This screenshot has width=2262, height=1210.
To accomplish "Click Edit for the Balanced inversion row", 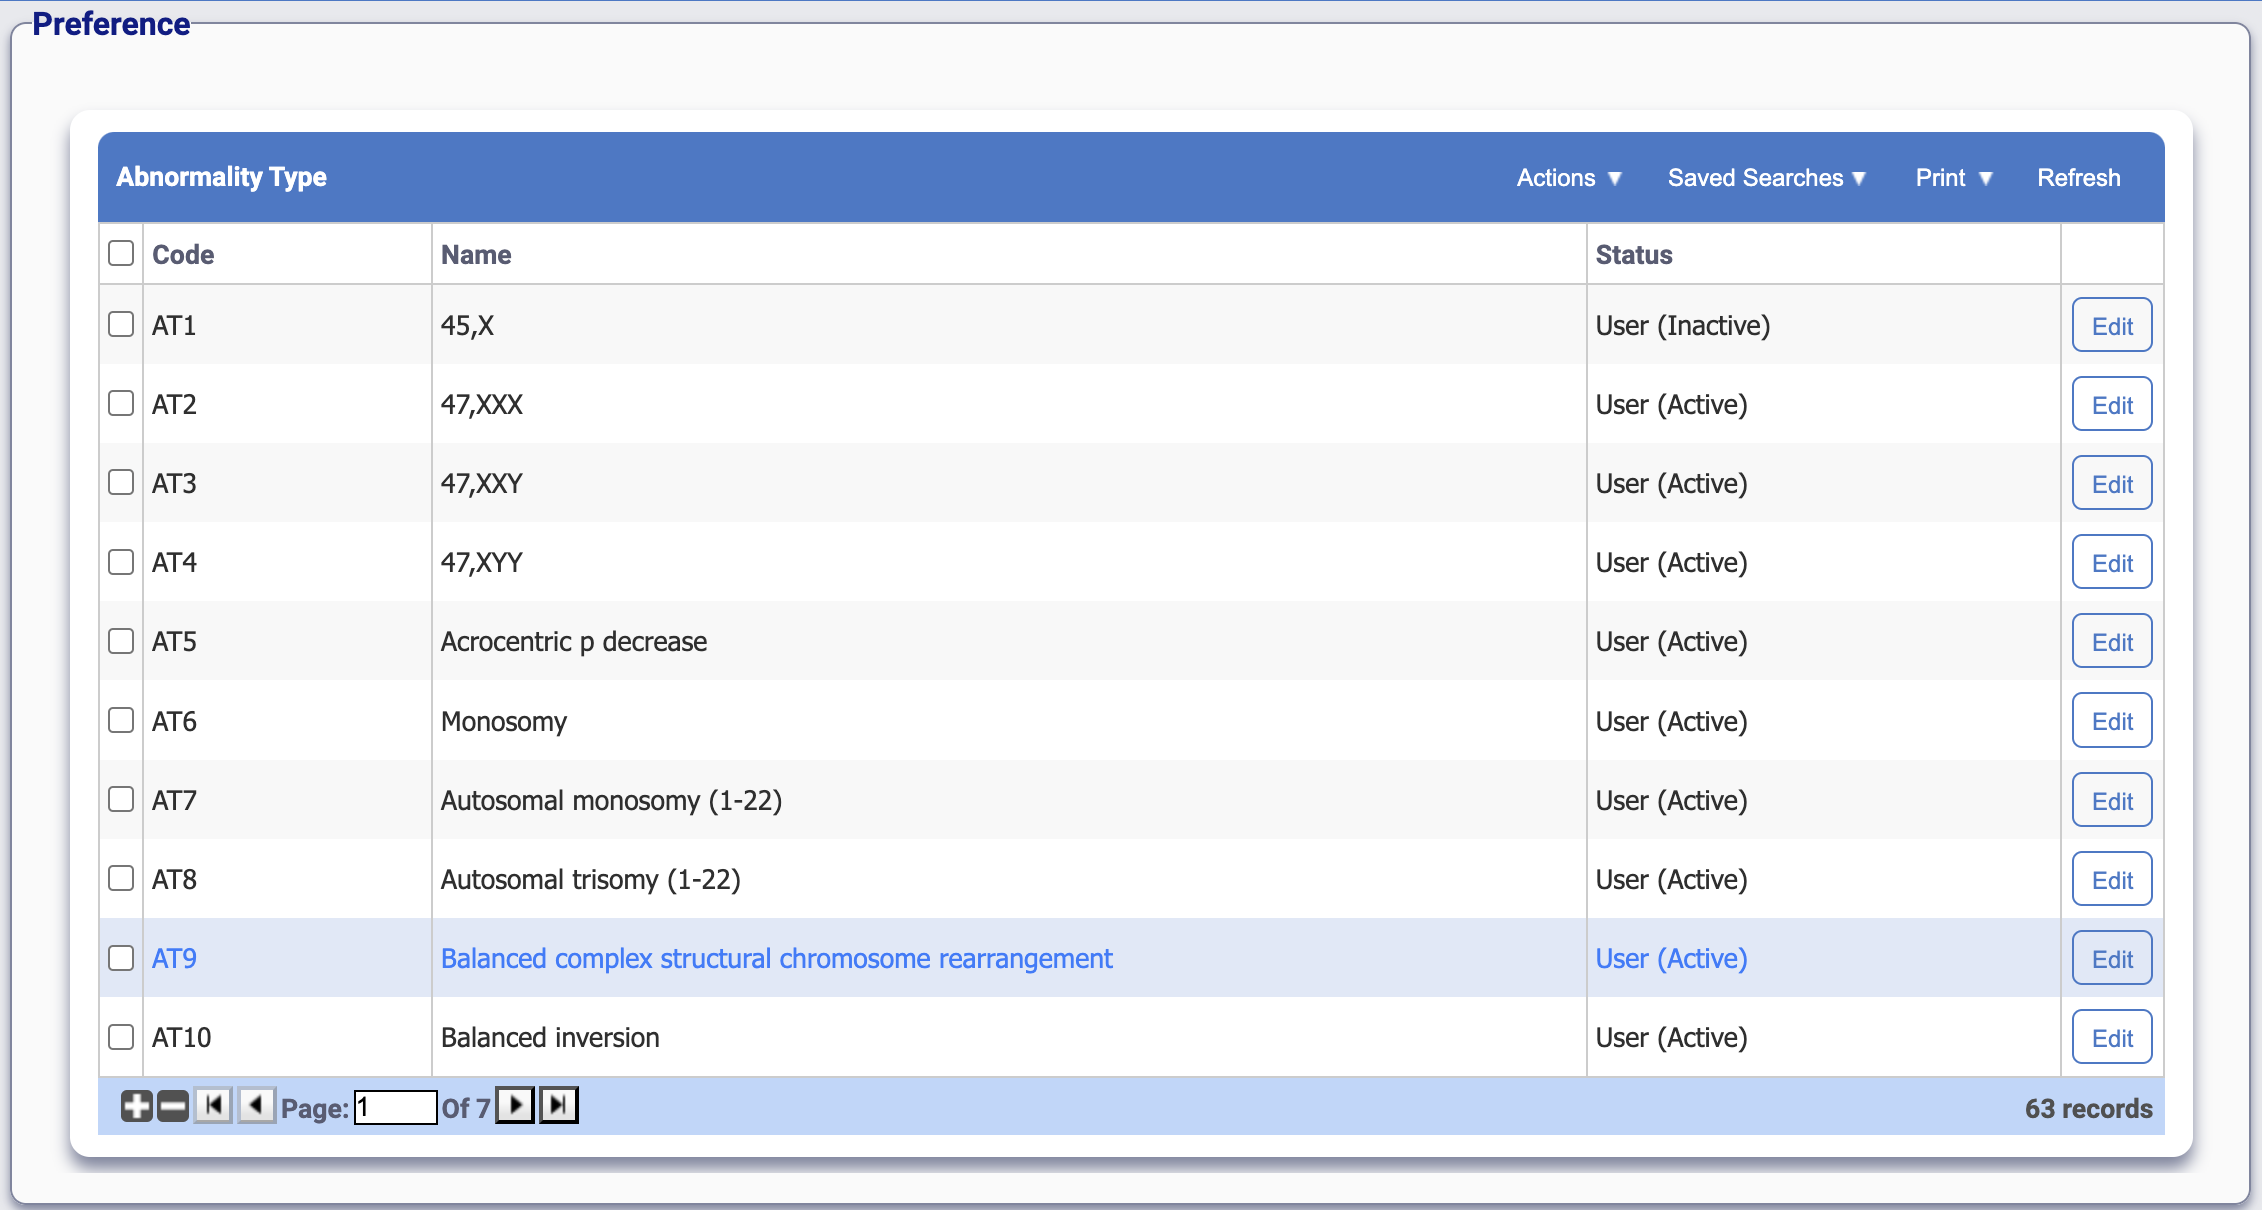I will [2111, 1037].
